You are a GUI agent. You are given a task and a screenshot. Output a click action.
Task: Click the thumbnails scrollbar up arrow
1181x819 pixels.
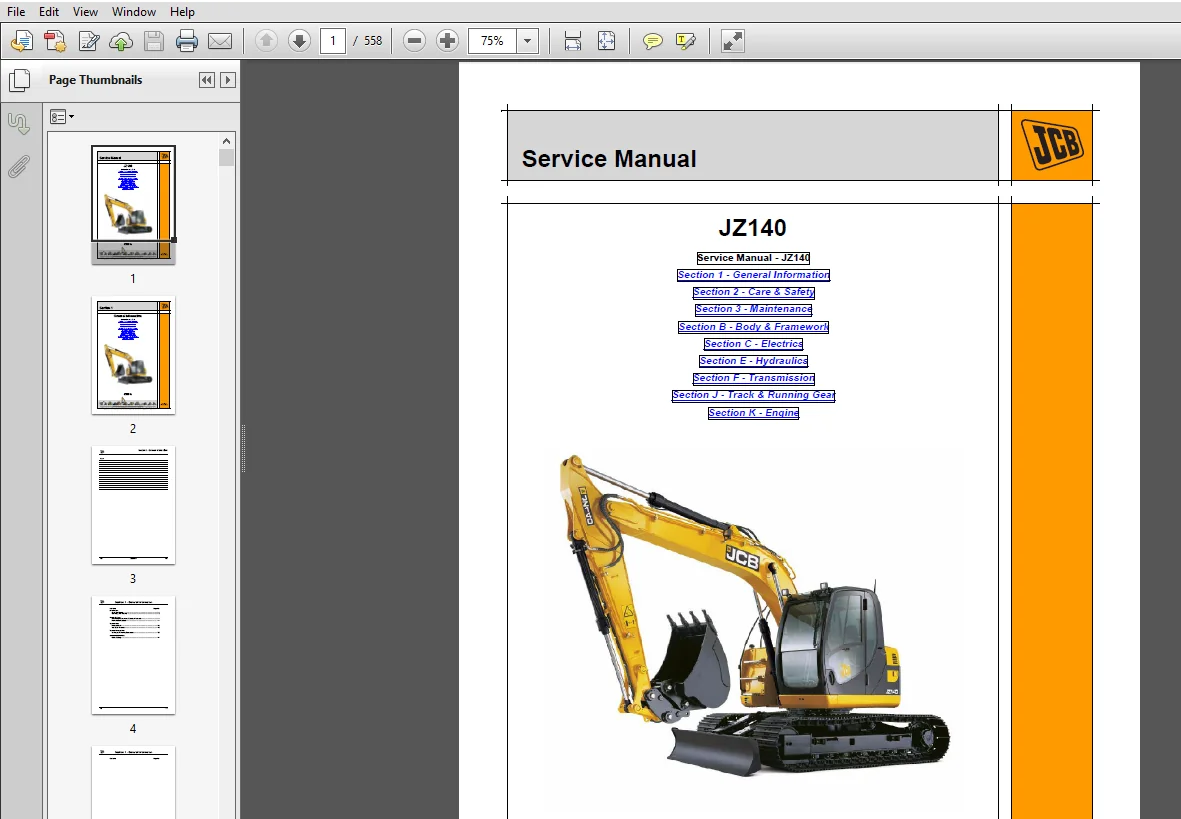click(x=227, y=141)
